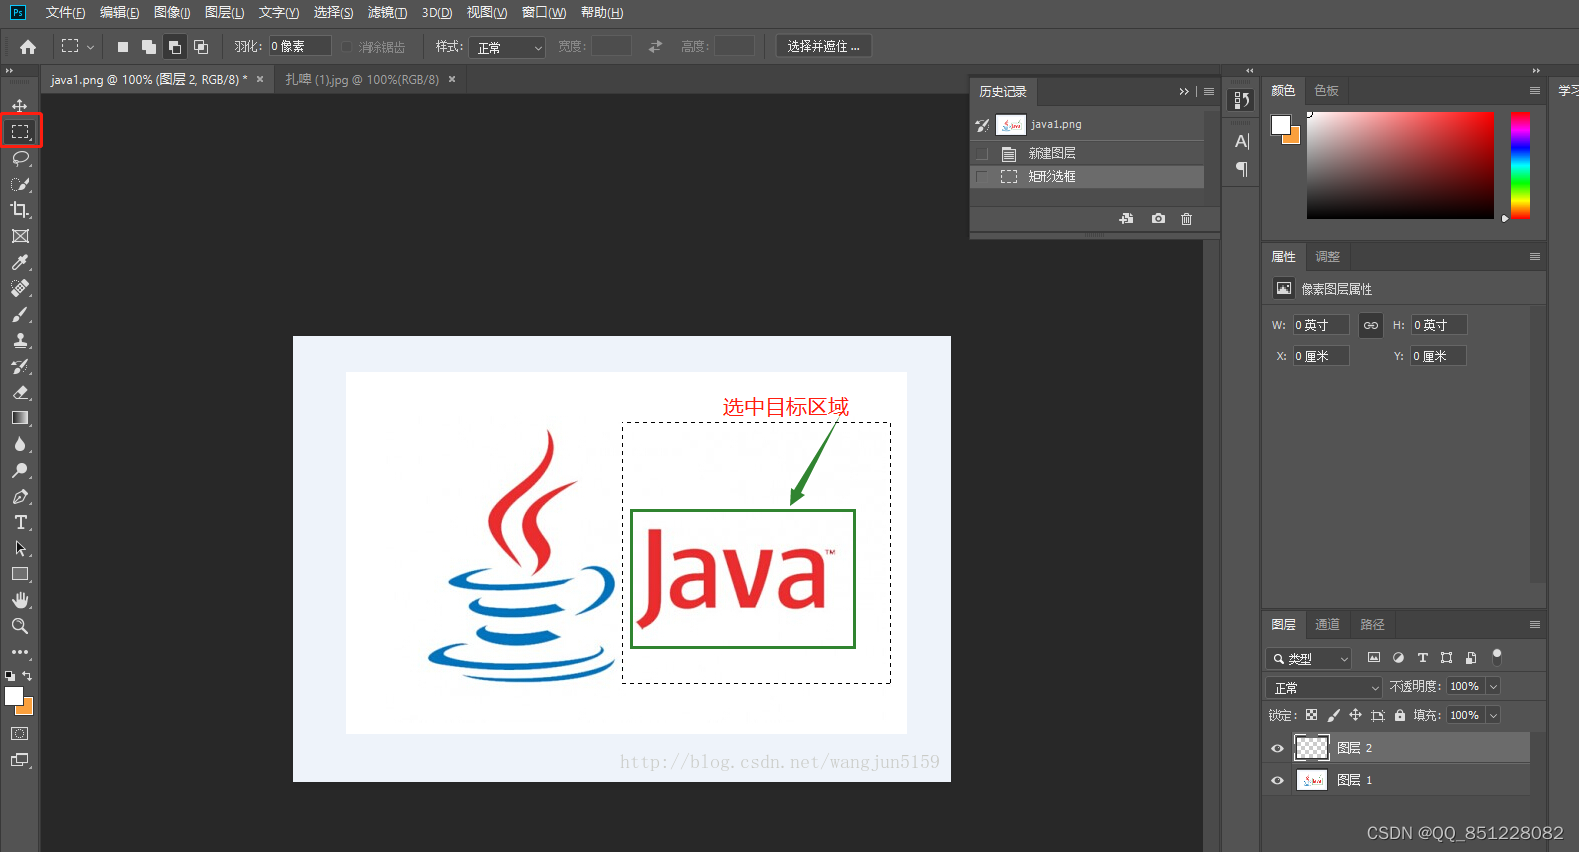1579x852 pixels.
Task: Click the Home icon in options bar
Action: 28,47
